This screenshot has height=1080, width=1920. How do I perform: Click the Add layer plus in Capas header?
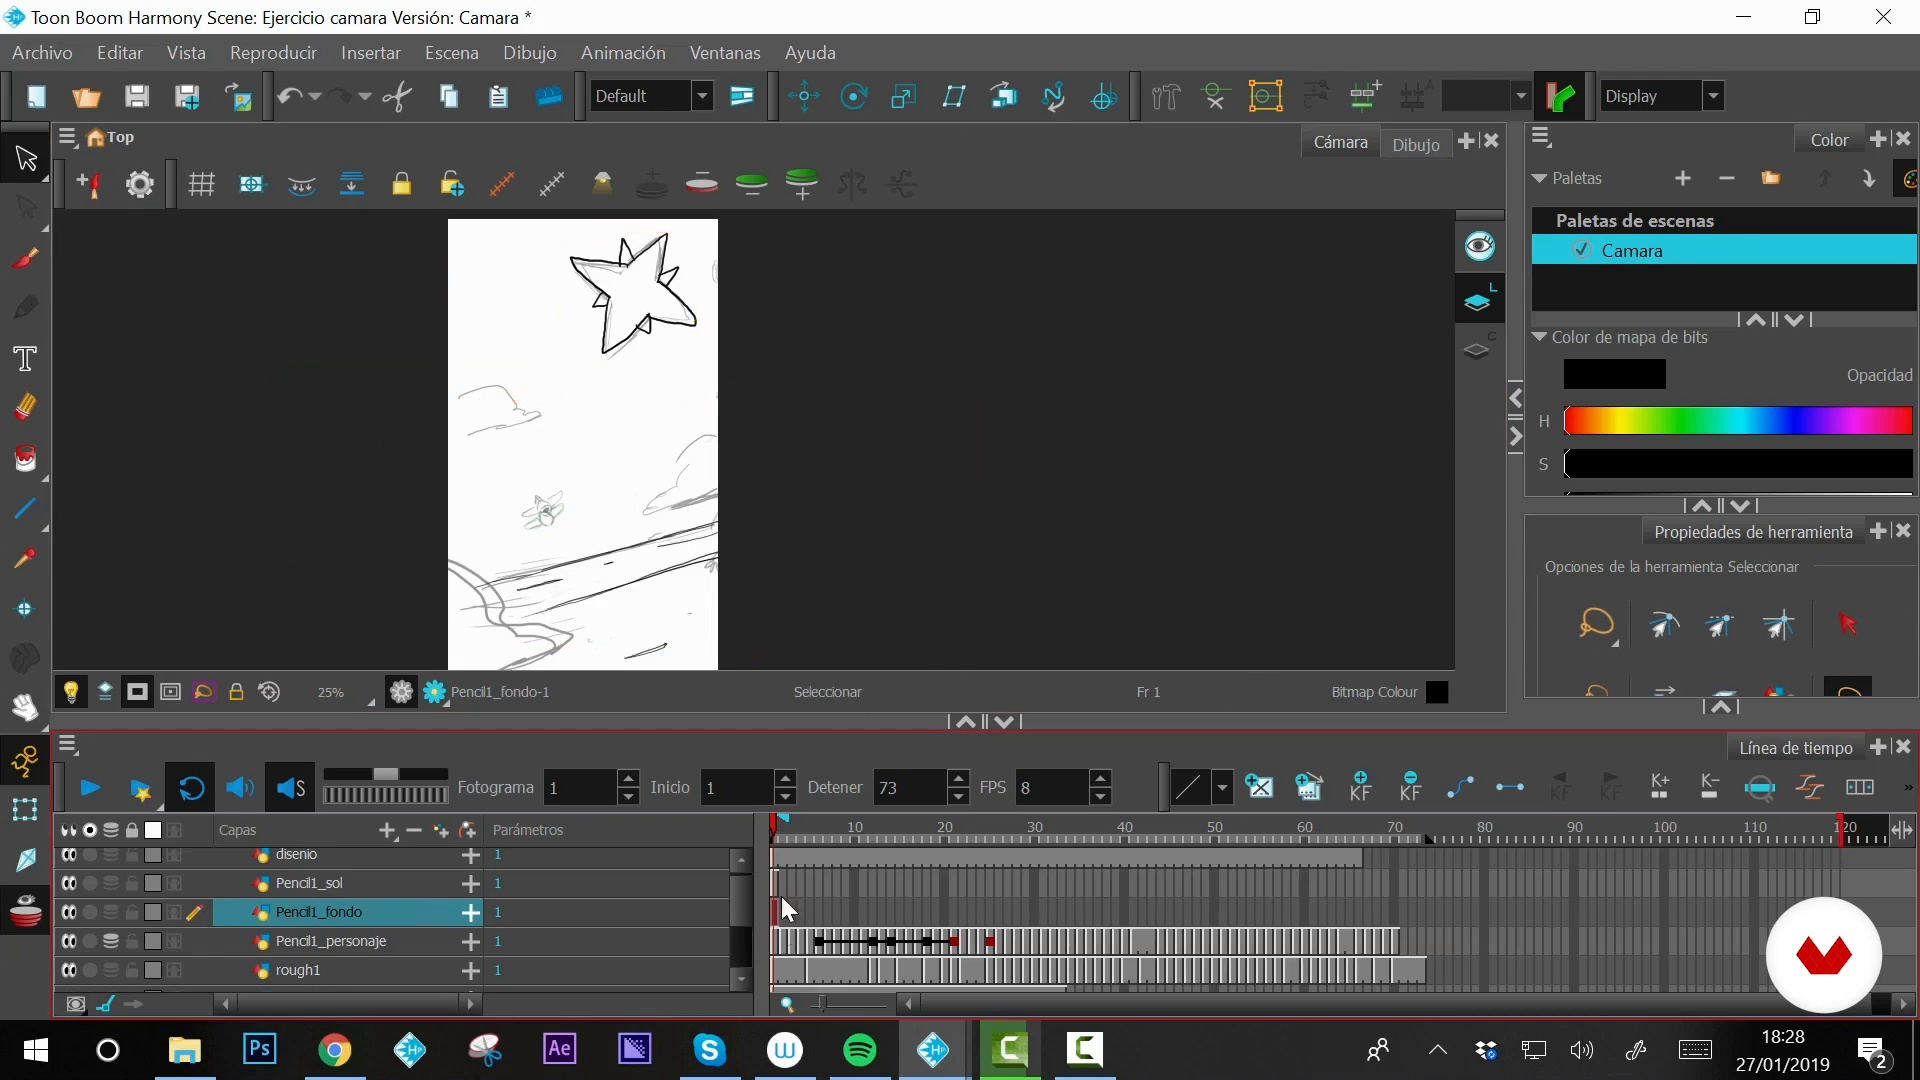click(388, 831)
